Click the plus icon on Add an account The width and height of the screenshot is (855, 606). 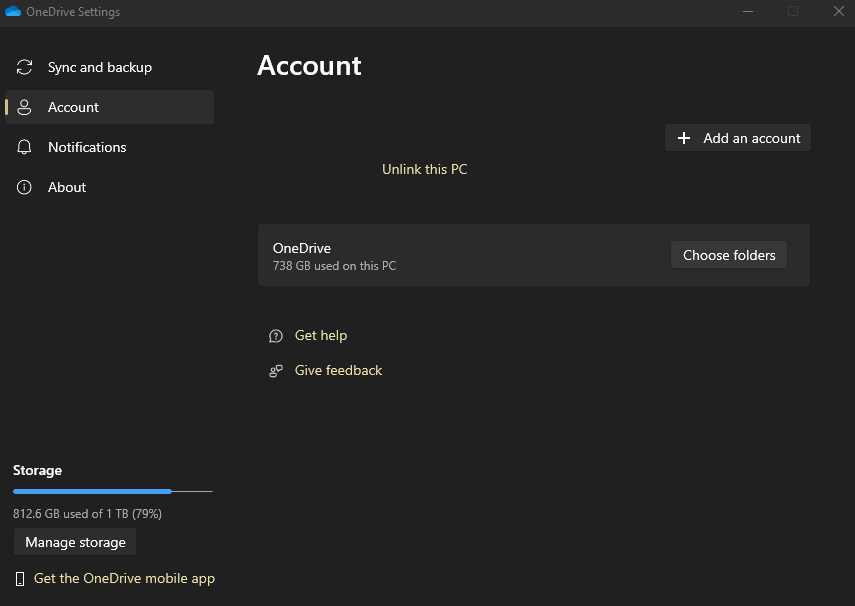tap(684, 138)
